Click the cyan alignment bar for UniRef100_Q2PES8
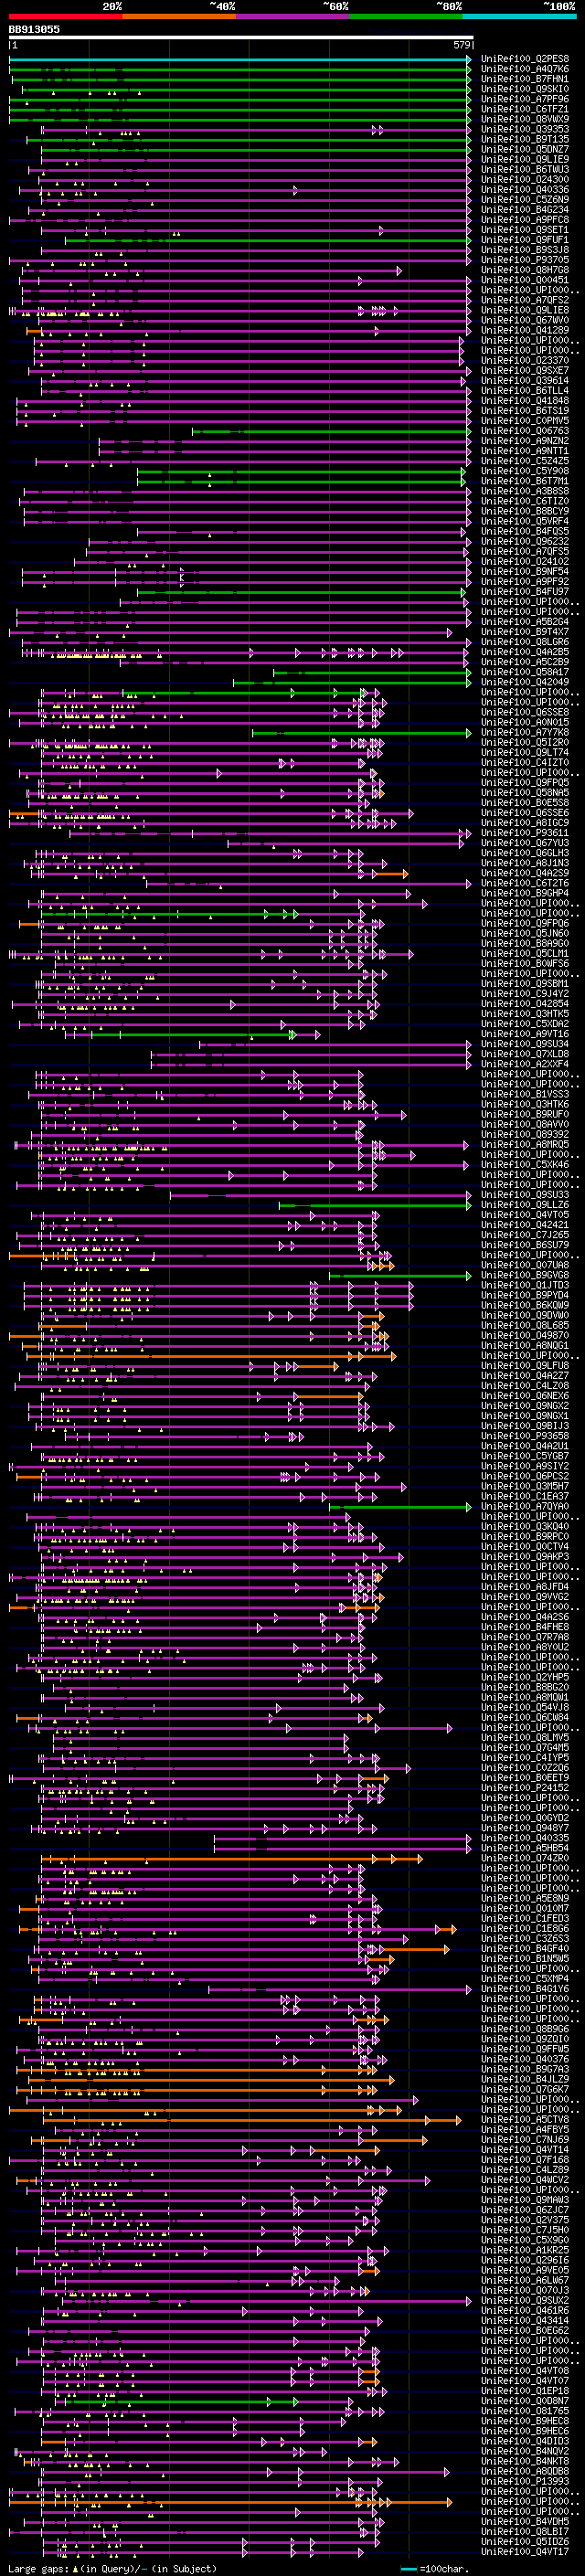Viewport: 585px width, 2576px height. click(239, 59)
